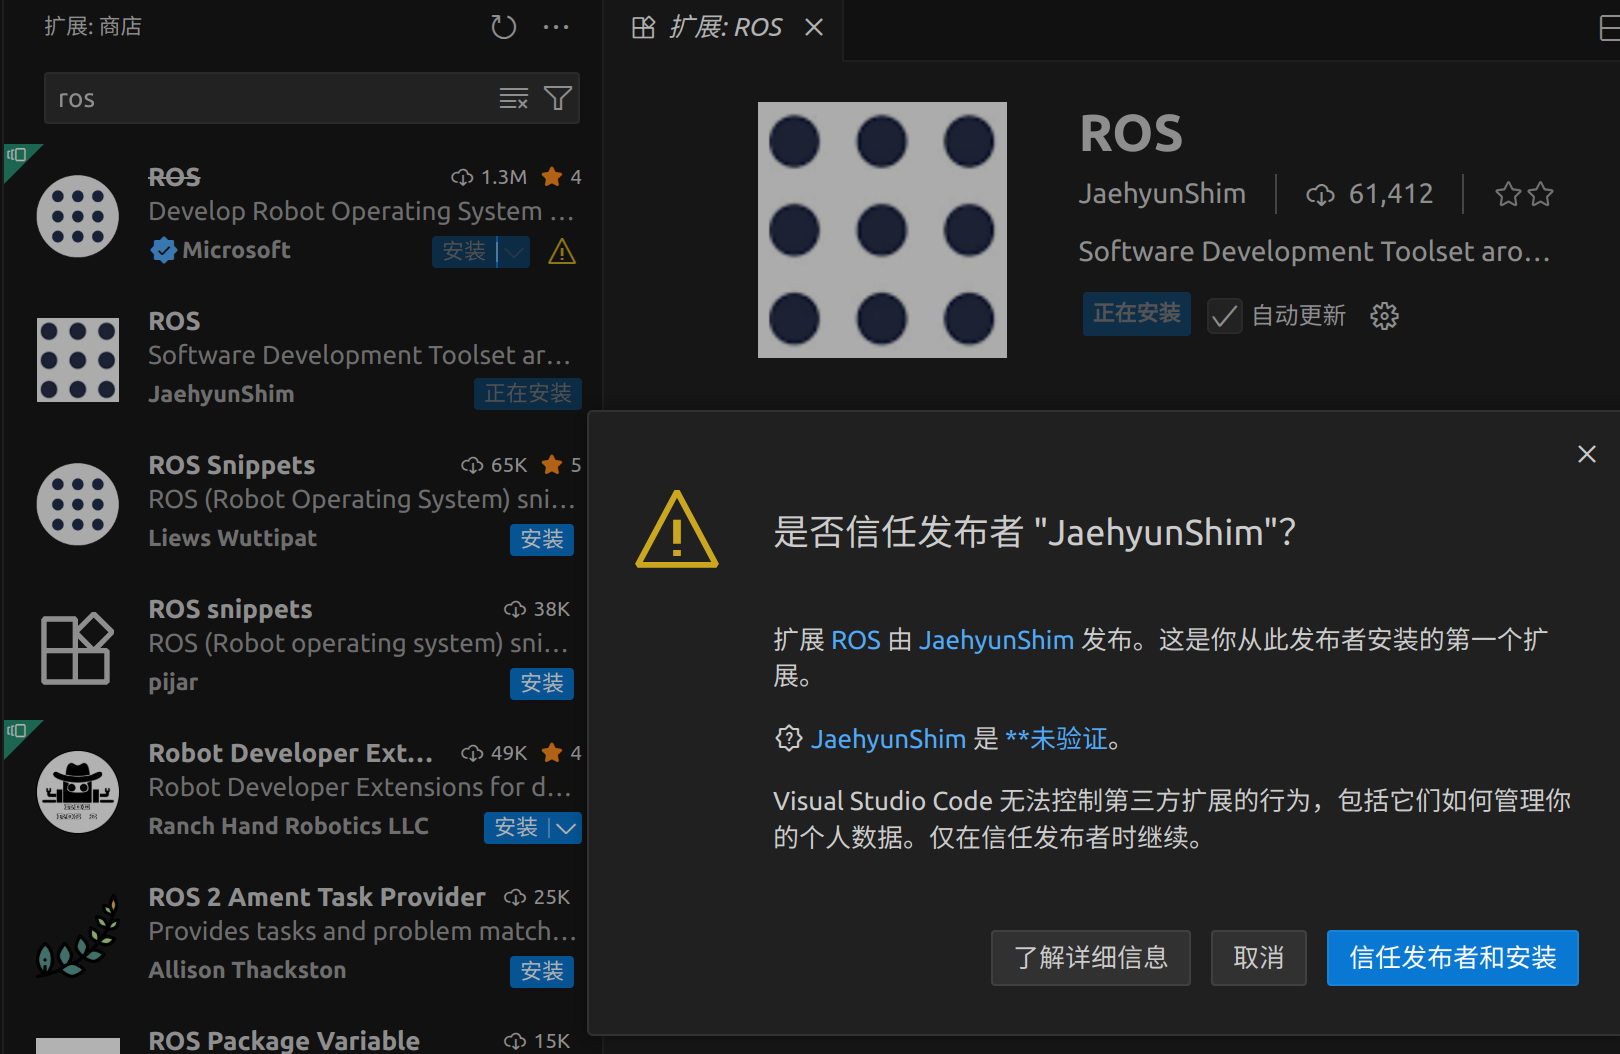Expand Microsoft ROS install dropdown arrow
Viewport: 1620px width, 1054px height.
(x=514, y=252)
